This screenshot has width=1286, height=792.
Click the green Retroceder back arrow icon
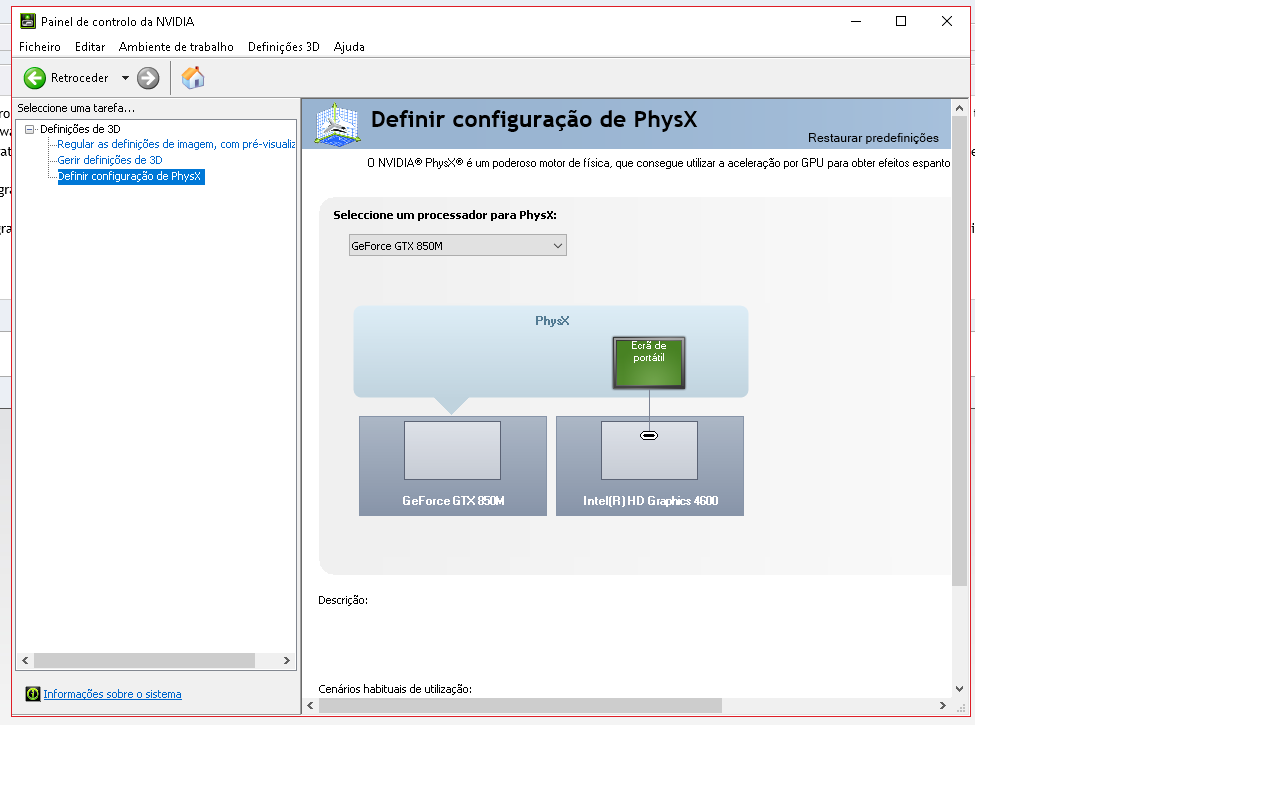click(x=35, y=78)
